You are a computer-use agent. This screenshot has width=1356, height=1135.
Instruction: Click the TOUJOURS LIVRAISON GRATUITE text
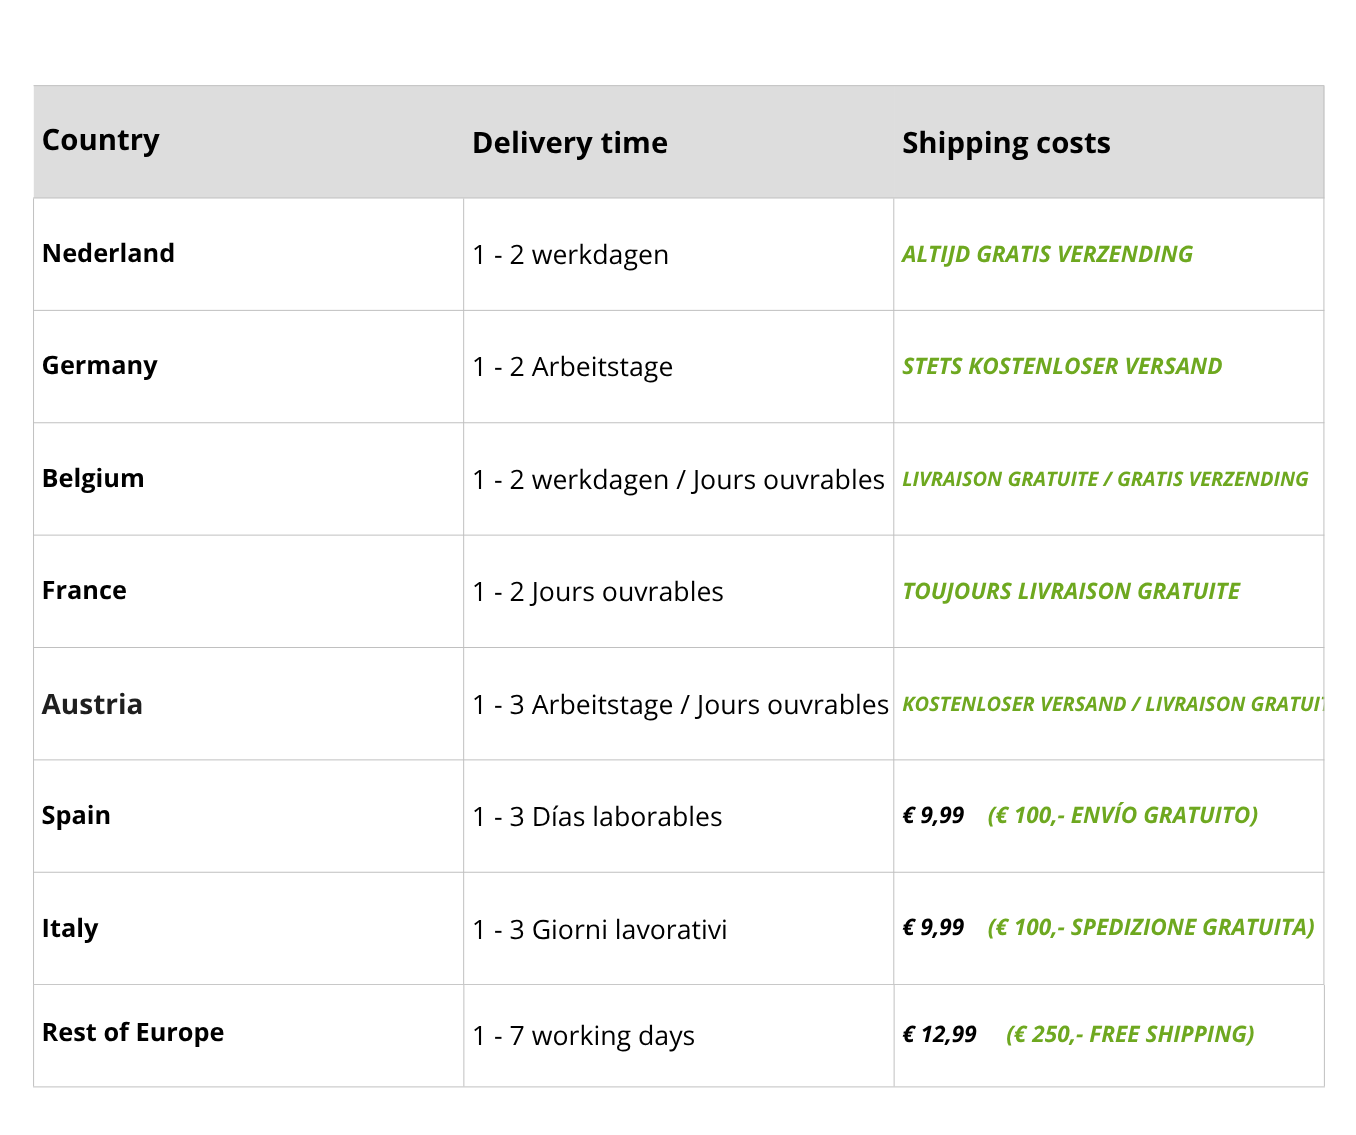[1071, 591]
